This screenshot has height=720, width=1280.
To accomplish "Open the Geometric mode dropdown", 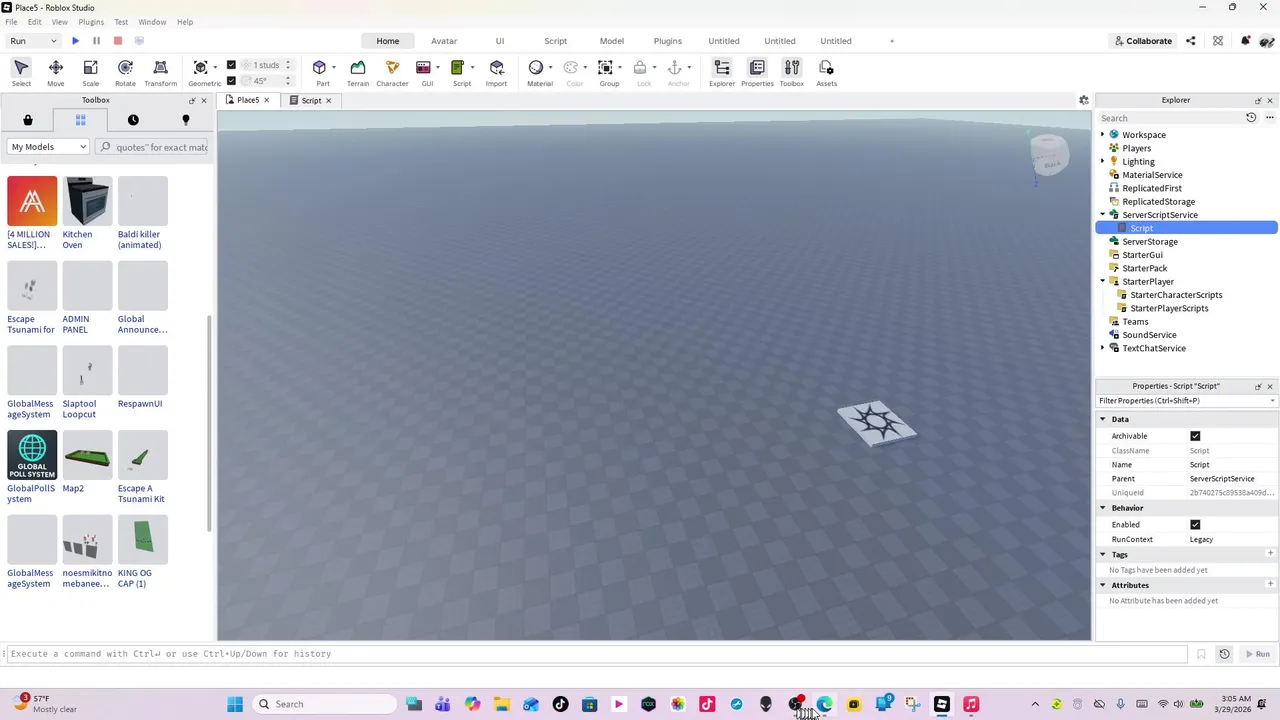I will coord(216,67).
